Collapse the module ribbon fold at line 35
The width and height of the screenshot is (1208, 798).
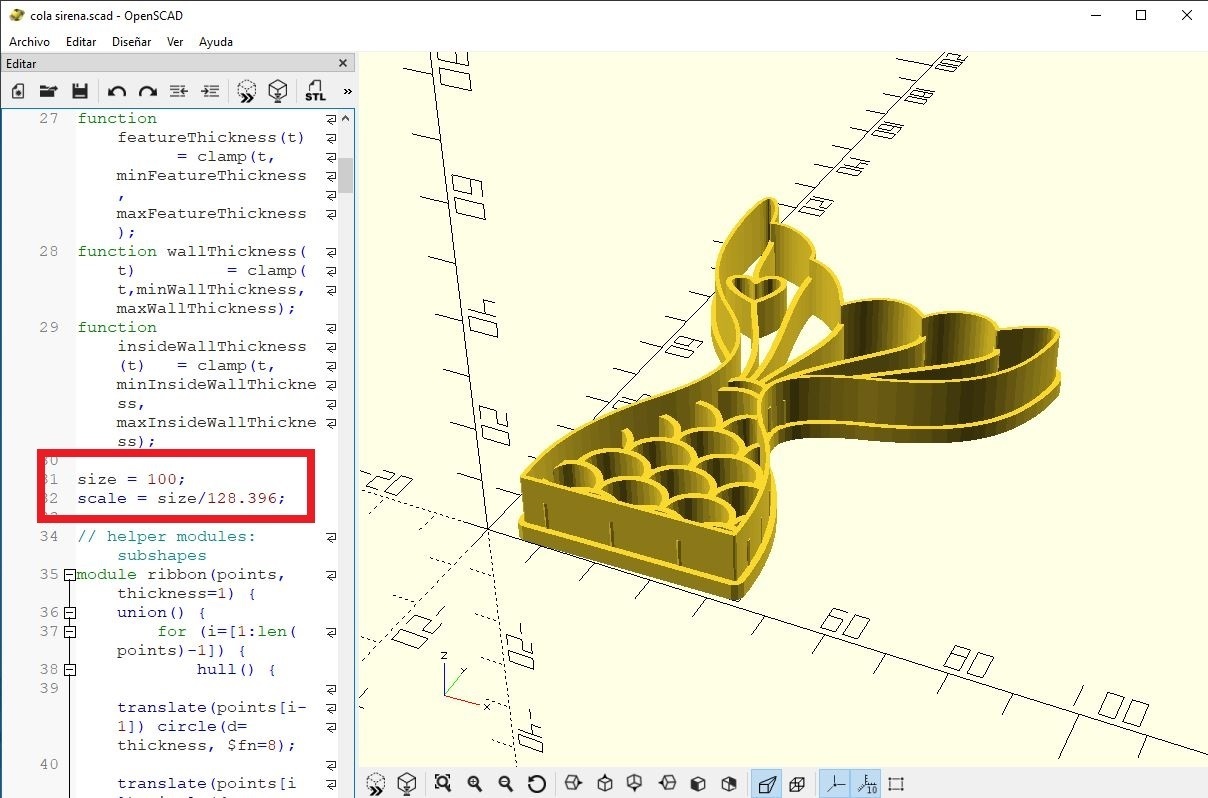69,575
